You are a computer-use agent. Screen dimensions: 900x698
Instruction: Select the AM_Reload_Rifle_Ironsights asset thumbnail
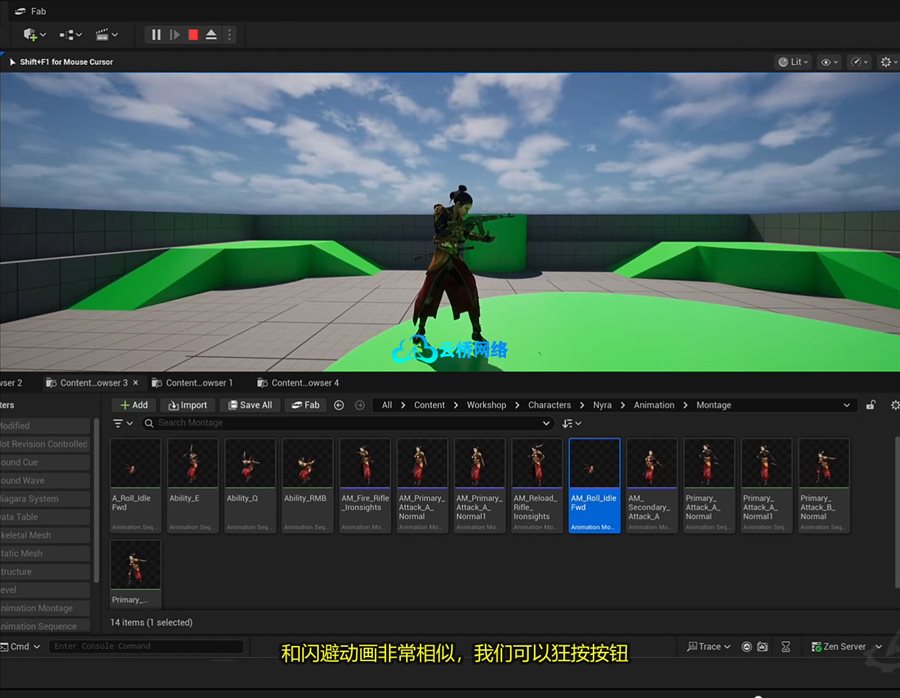tap(537, 485)
